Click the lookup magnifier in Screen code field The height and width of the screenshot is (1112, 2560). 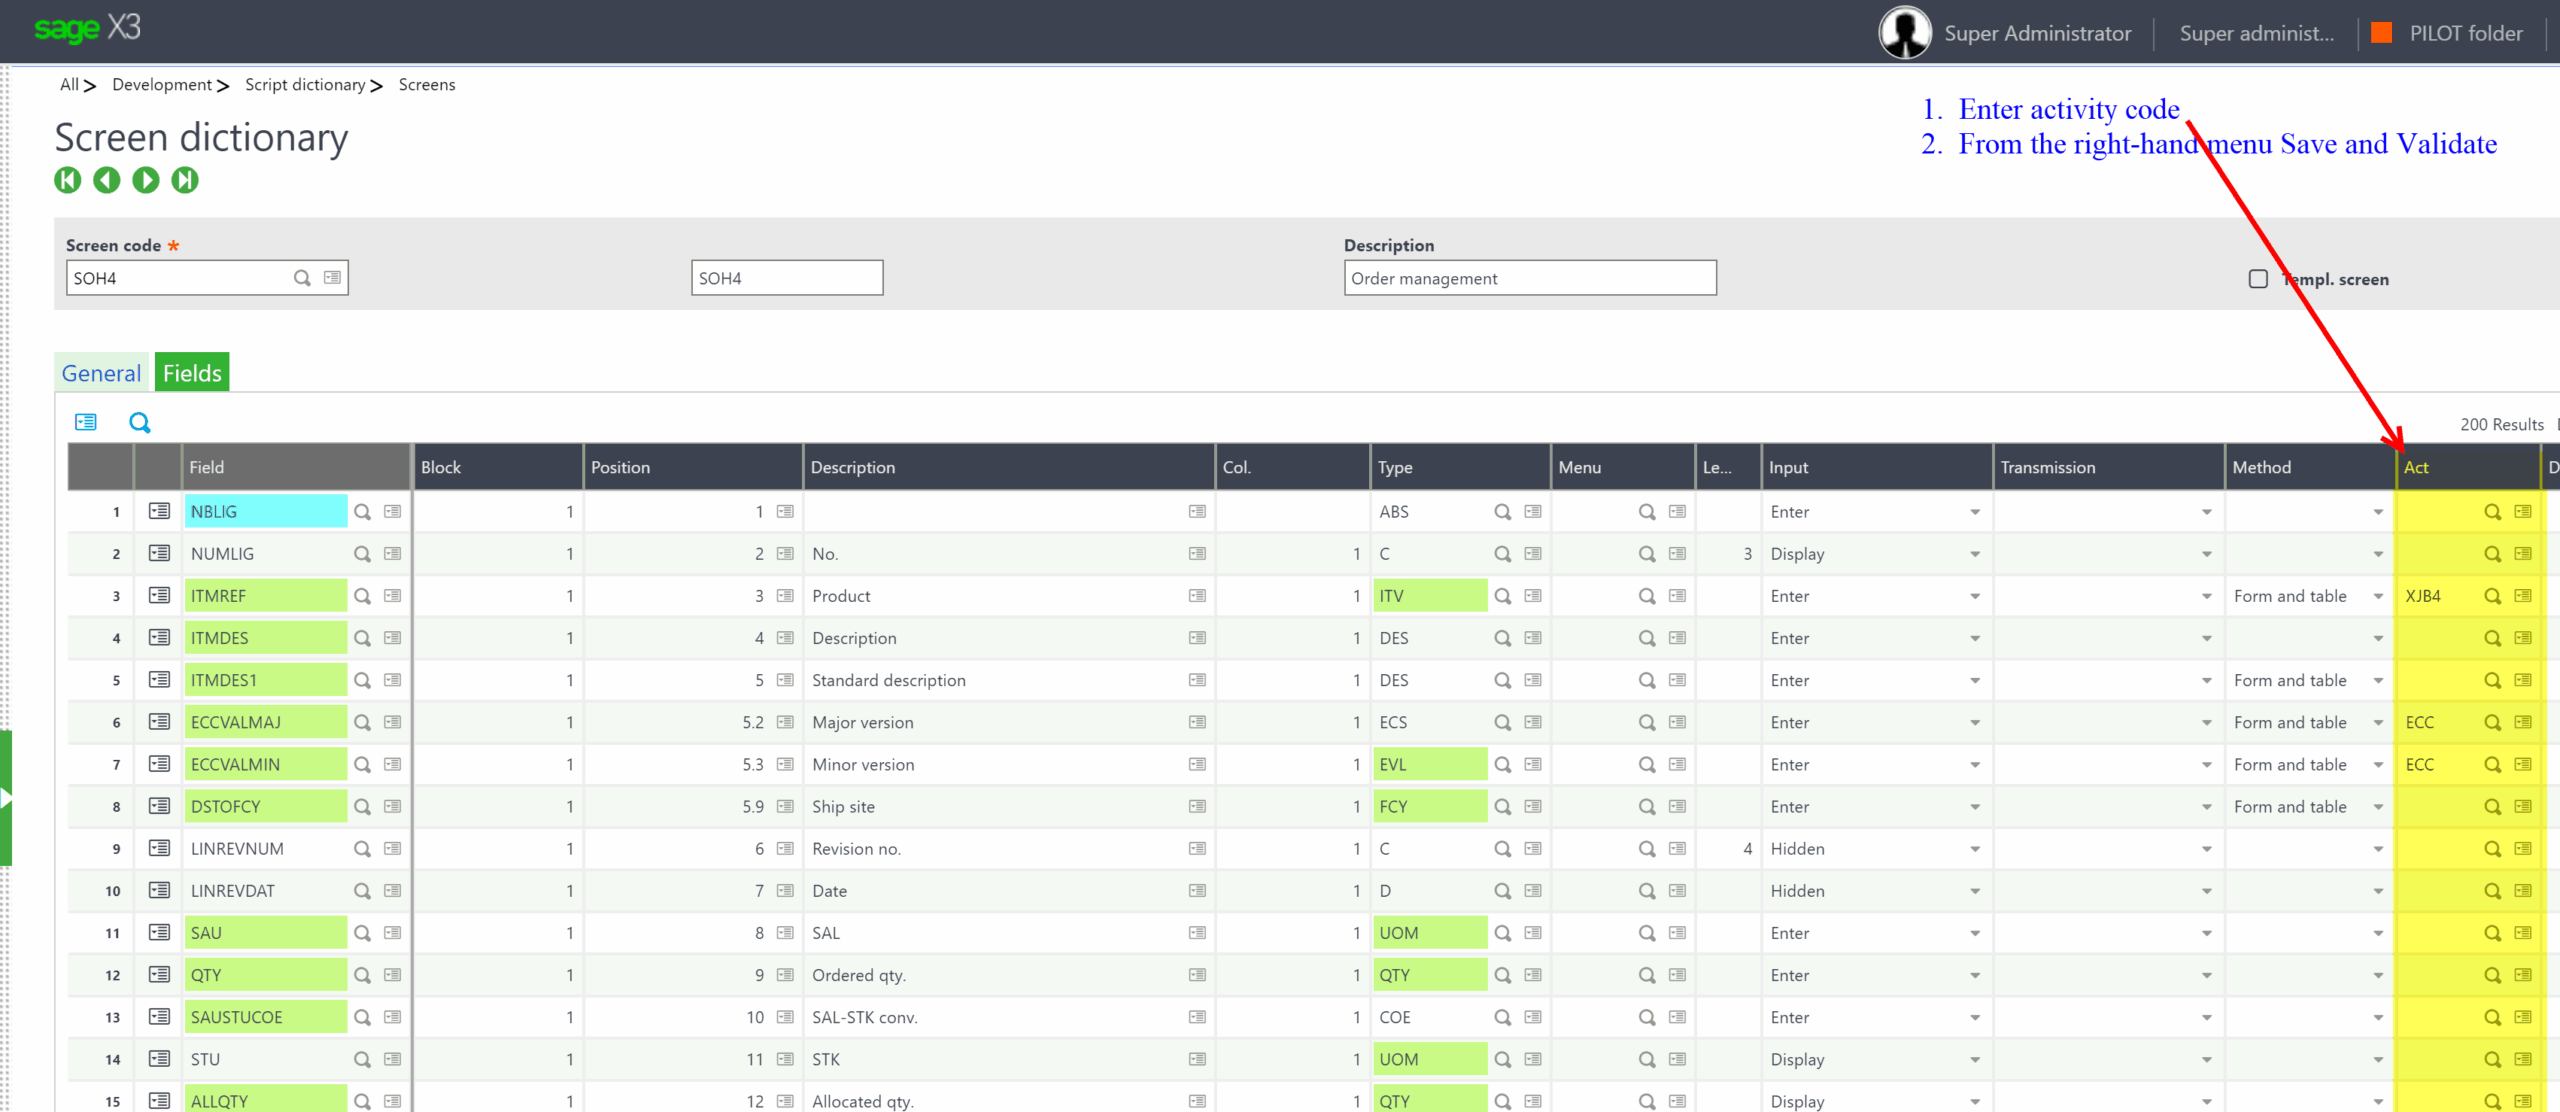click(x=302, y=278)
